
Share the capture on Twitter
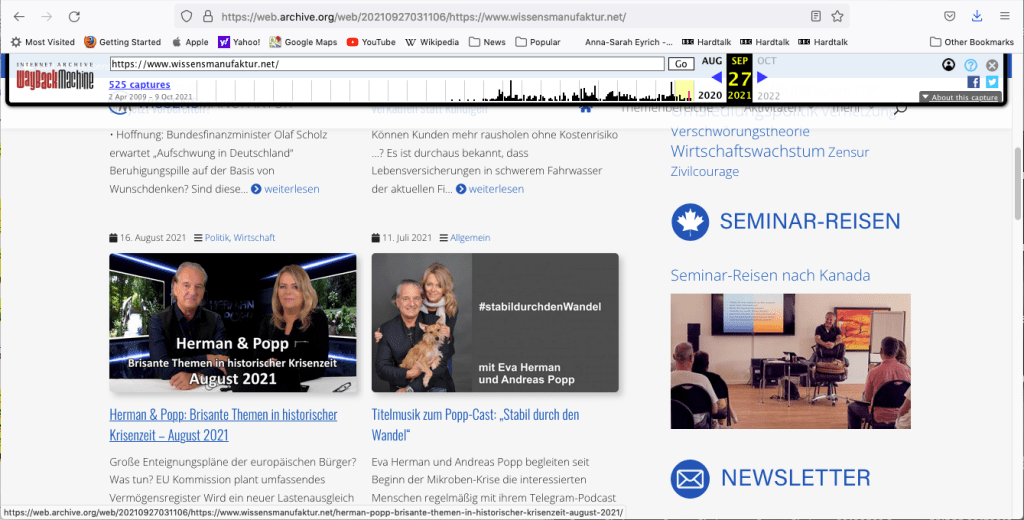(x=992, y=82)
